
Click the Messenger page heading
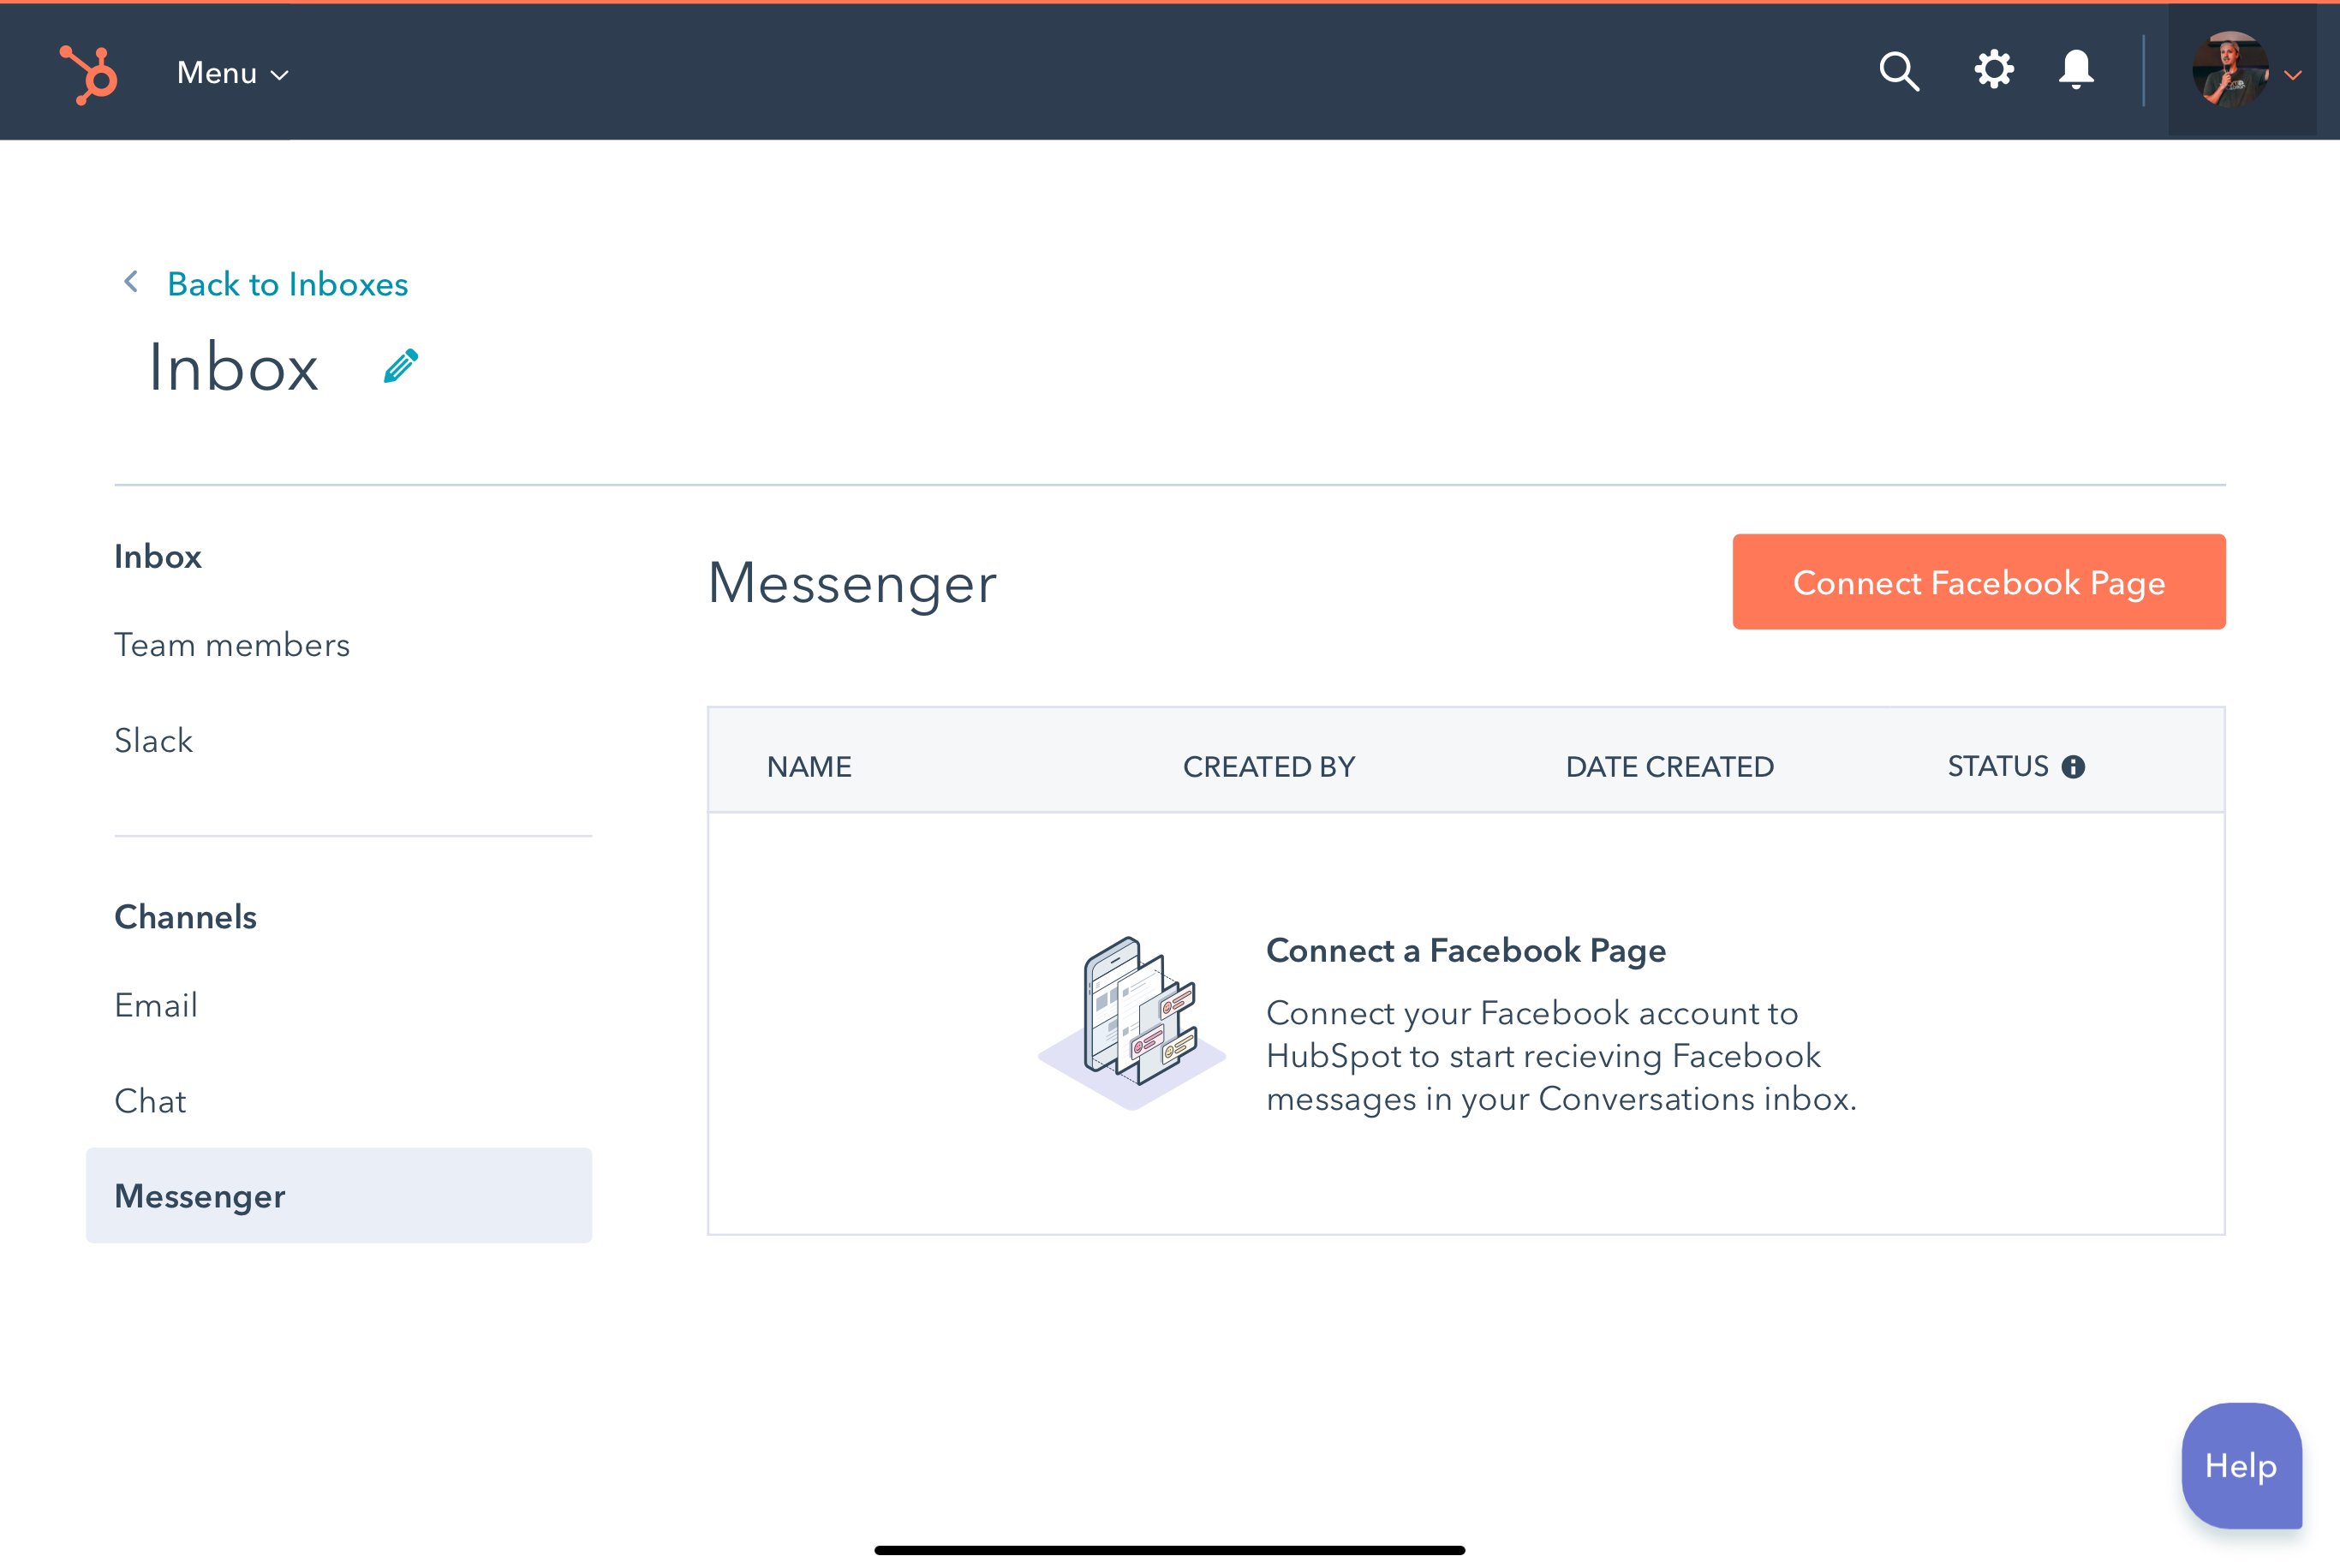852,583
